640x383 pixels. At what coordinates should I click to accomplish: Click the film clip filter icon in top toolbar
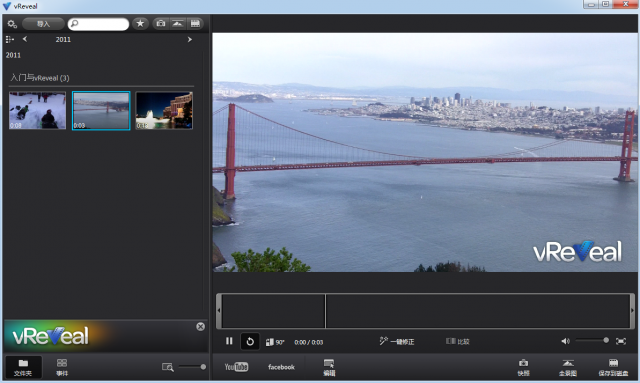[195, 24]
